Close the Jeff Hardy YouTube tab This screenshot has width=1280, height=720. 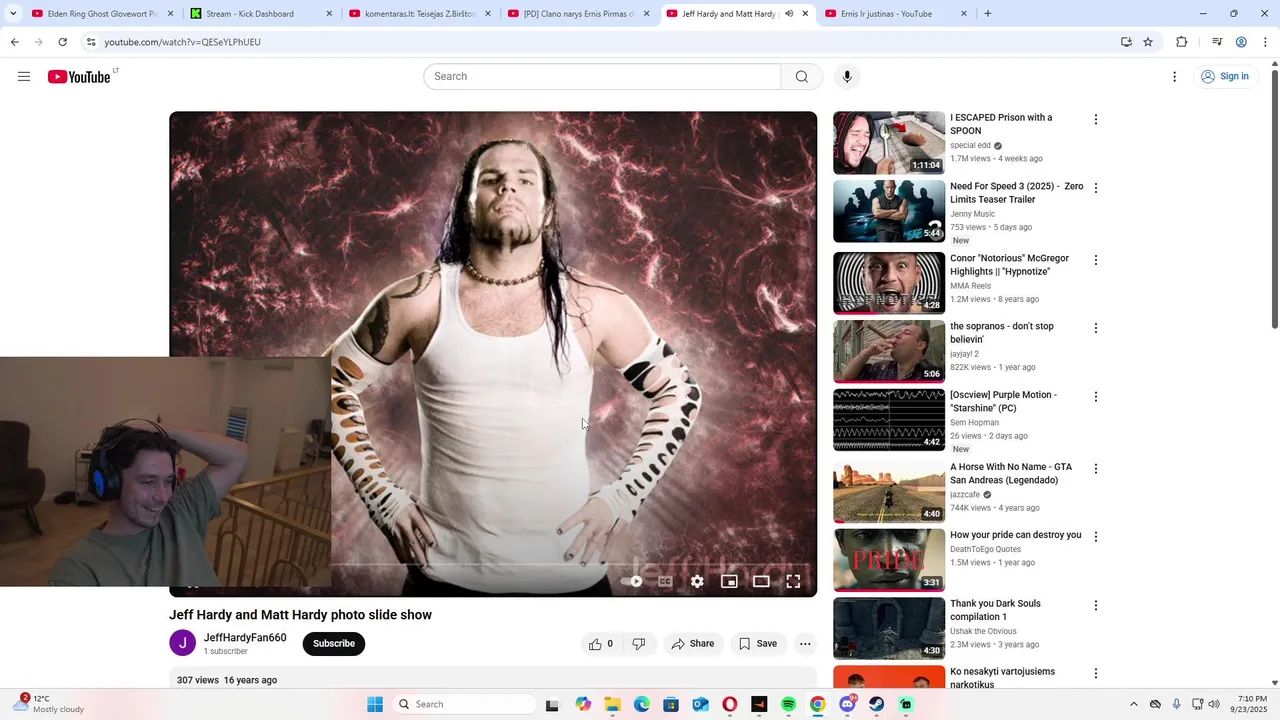[805, 14]
